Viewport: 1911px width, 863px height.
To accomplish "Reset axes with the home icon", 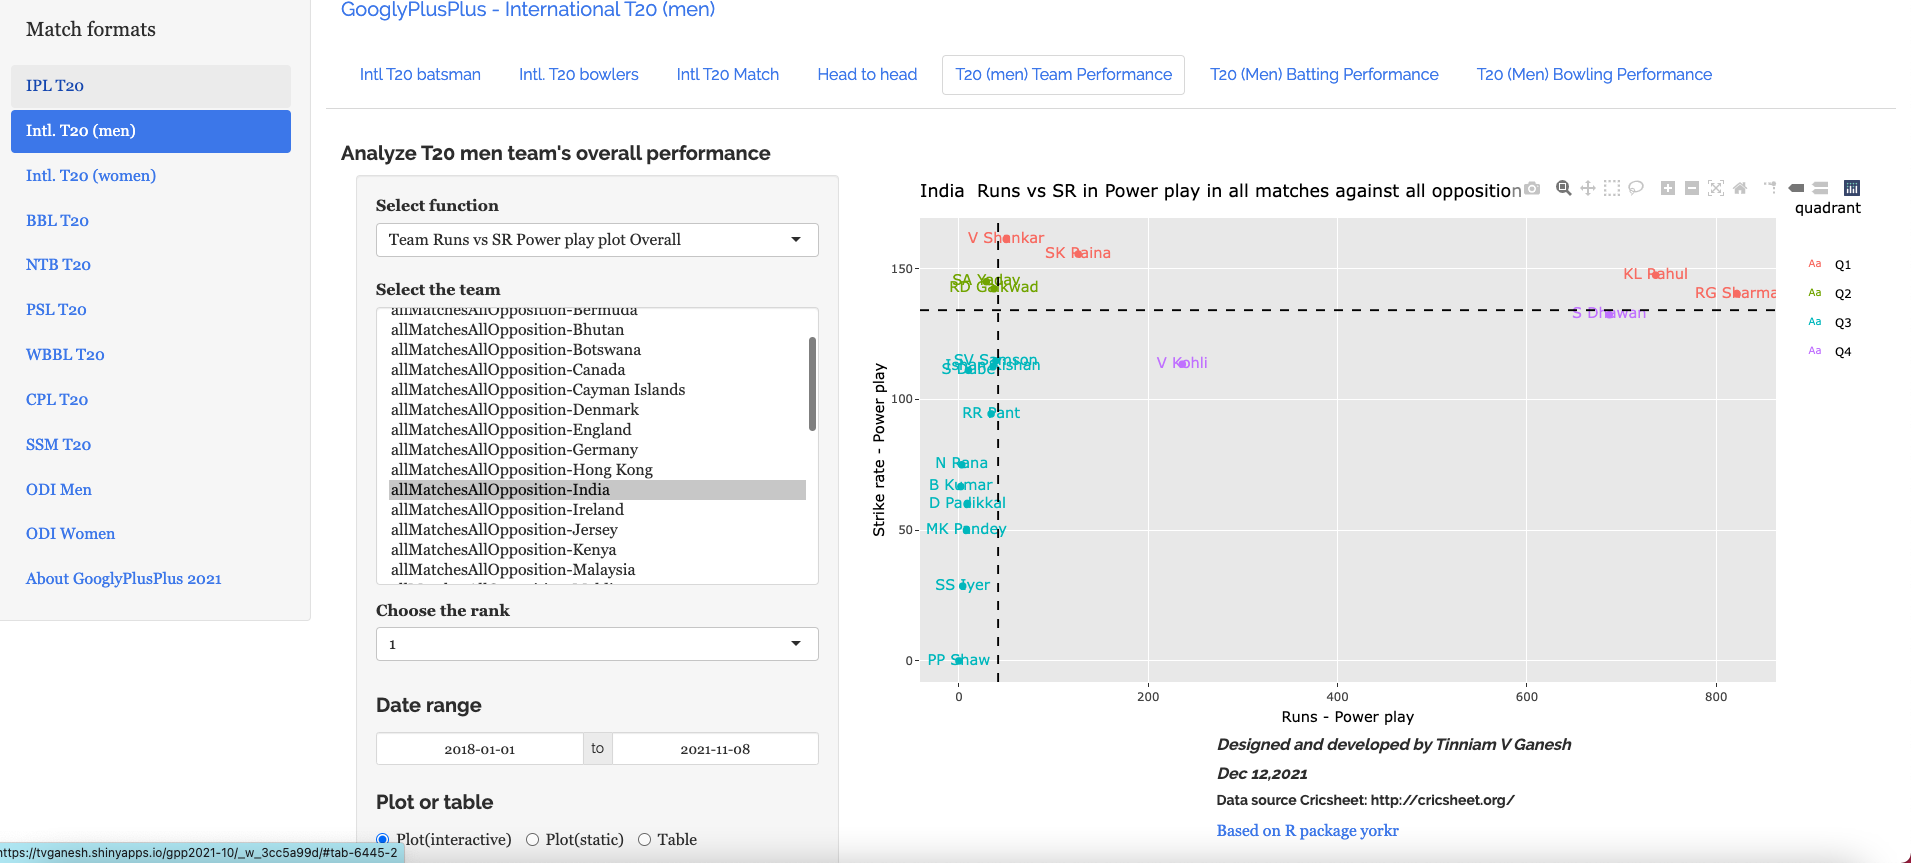I will tap(1740, 188).
